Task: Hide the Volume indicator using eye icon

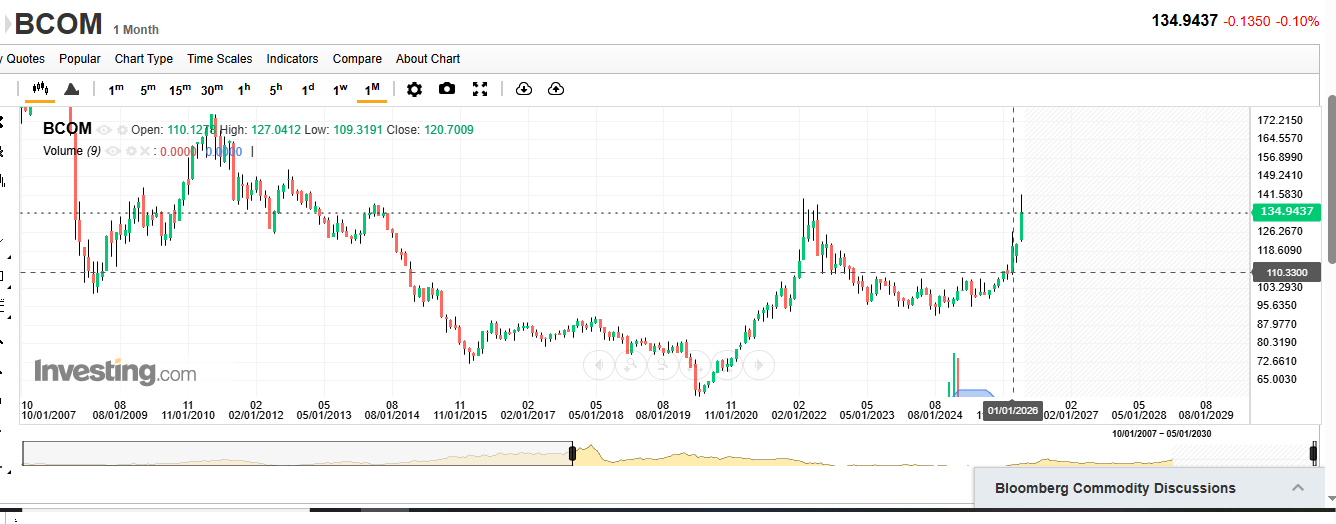Action: [112, 151]
